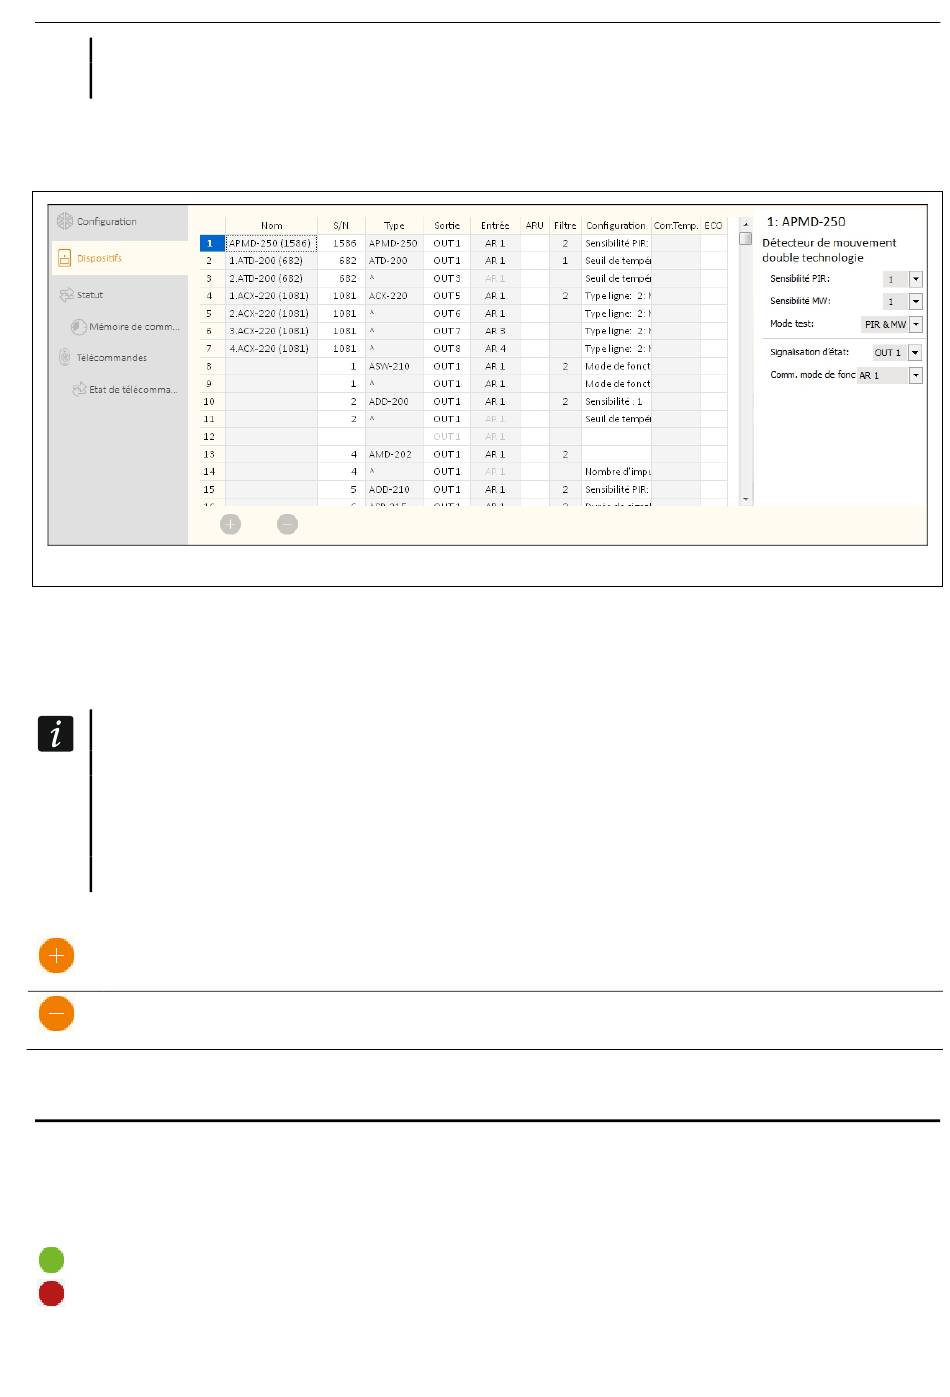Select the 4.ACX-220 (1081) name cell
Viewport: 950px width, 1397px height.
pyautogui.click(x=271, y=349)
